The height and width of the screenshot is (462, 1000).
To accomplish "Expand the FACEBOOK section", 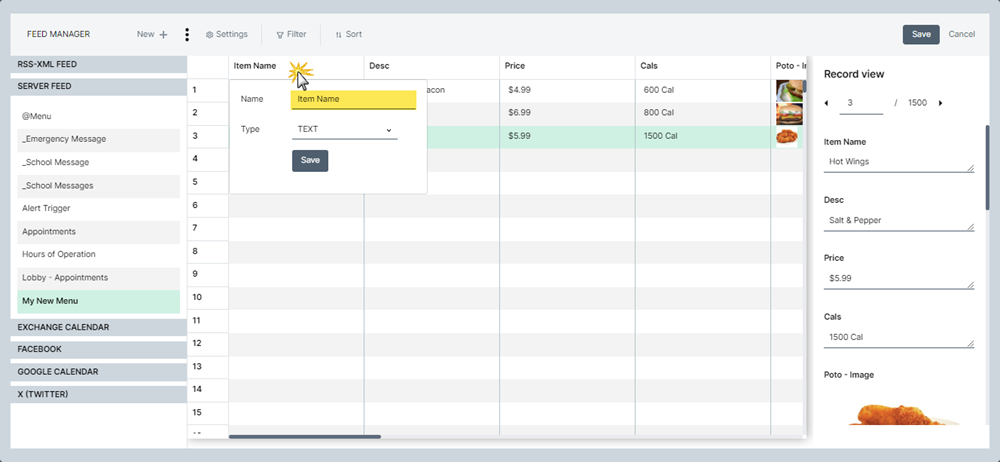I will pos(98,350).
